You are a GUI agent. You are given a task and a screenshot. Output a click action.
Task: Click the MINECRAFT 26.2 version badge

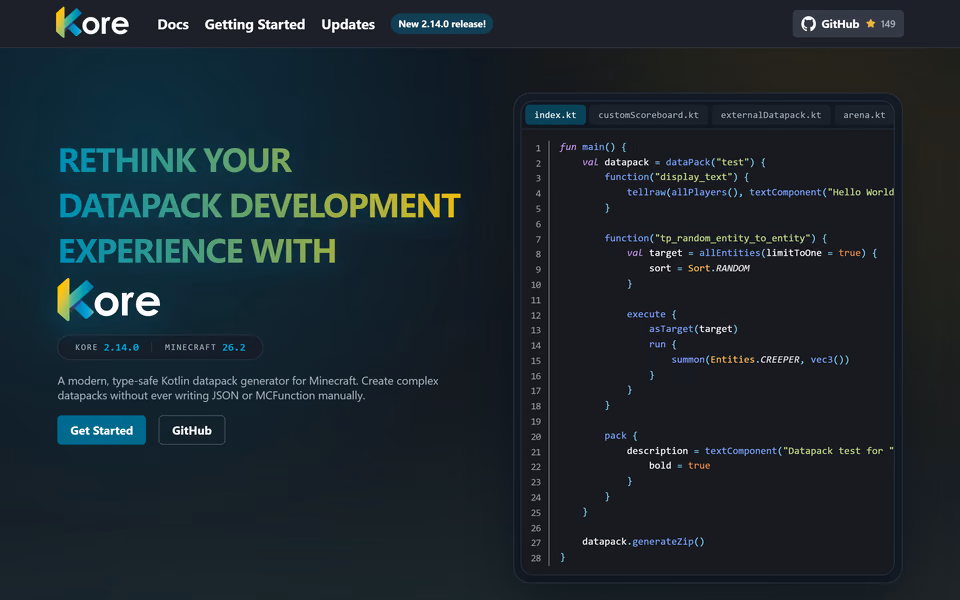coord(204,347)
